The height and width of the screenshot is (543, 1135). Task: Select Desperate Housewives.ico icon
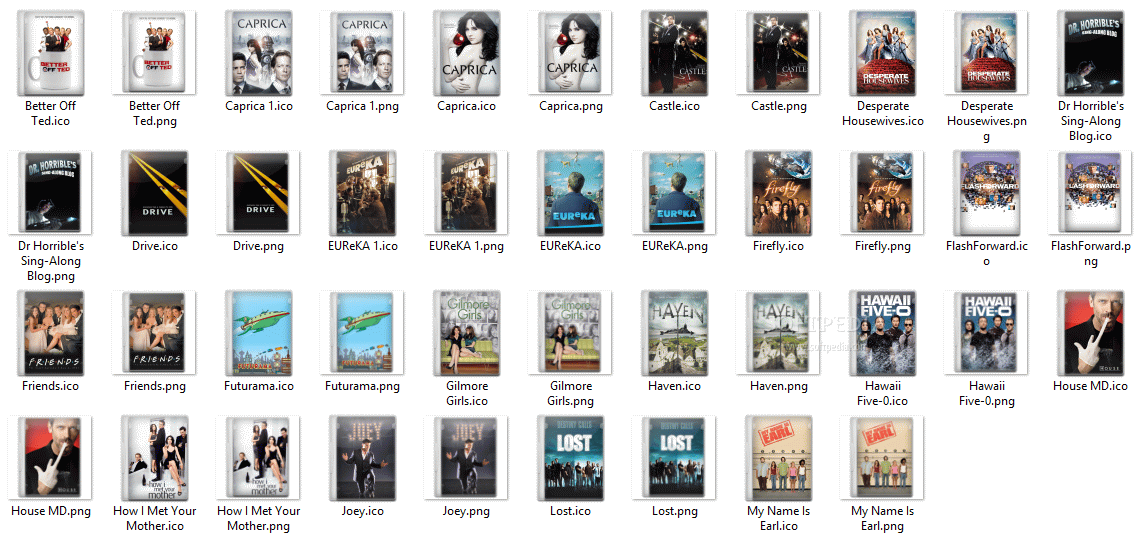tap(884, 52)
